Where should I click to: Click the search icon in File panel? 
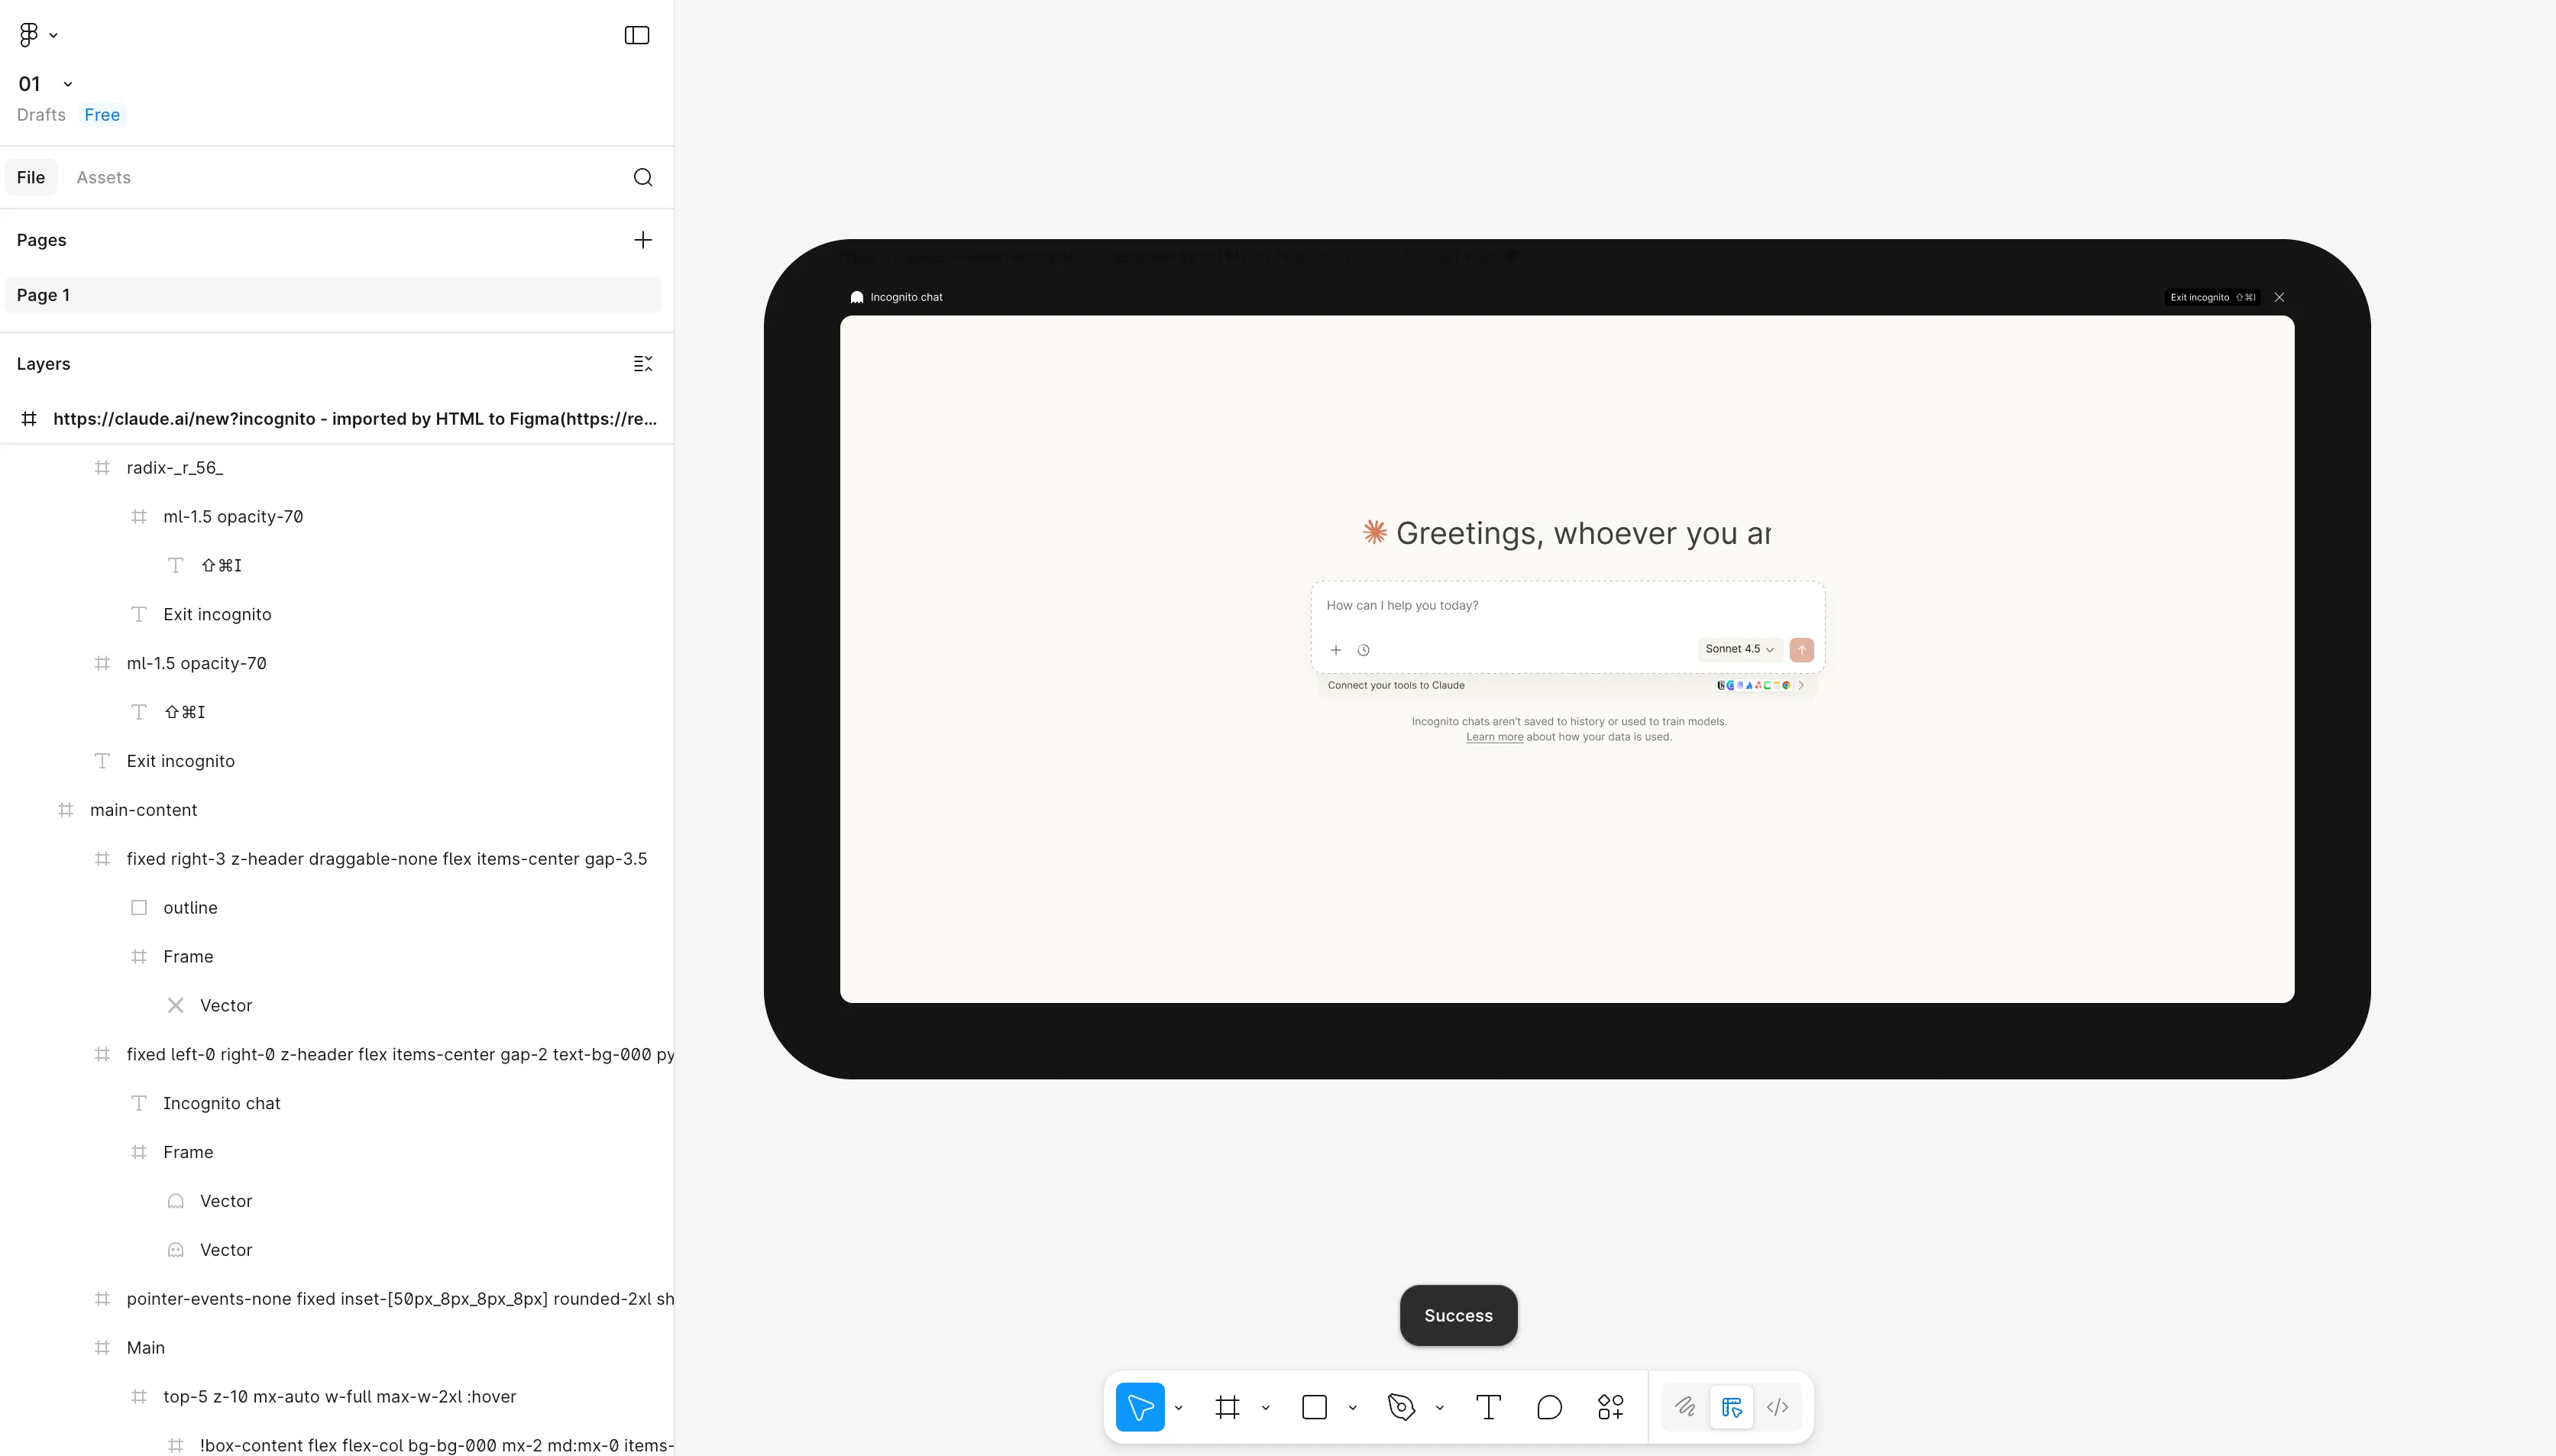(x=643, y=177)
